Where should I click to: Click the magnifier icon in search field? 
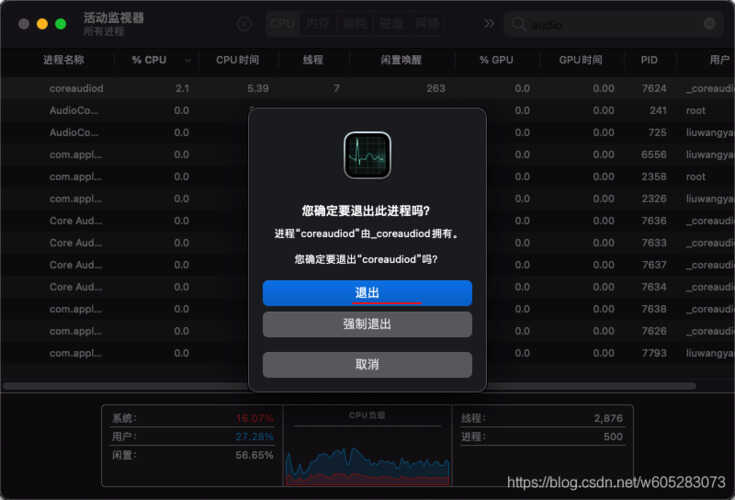(x=518, y=24)
